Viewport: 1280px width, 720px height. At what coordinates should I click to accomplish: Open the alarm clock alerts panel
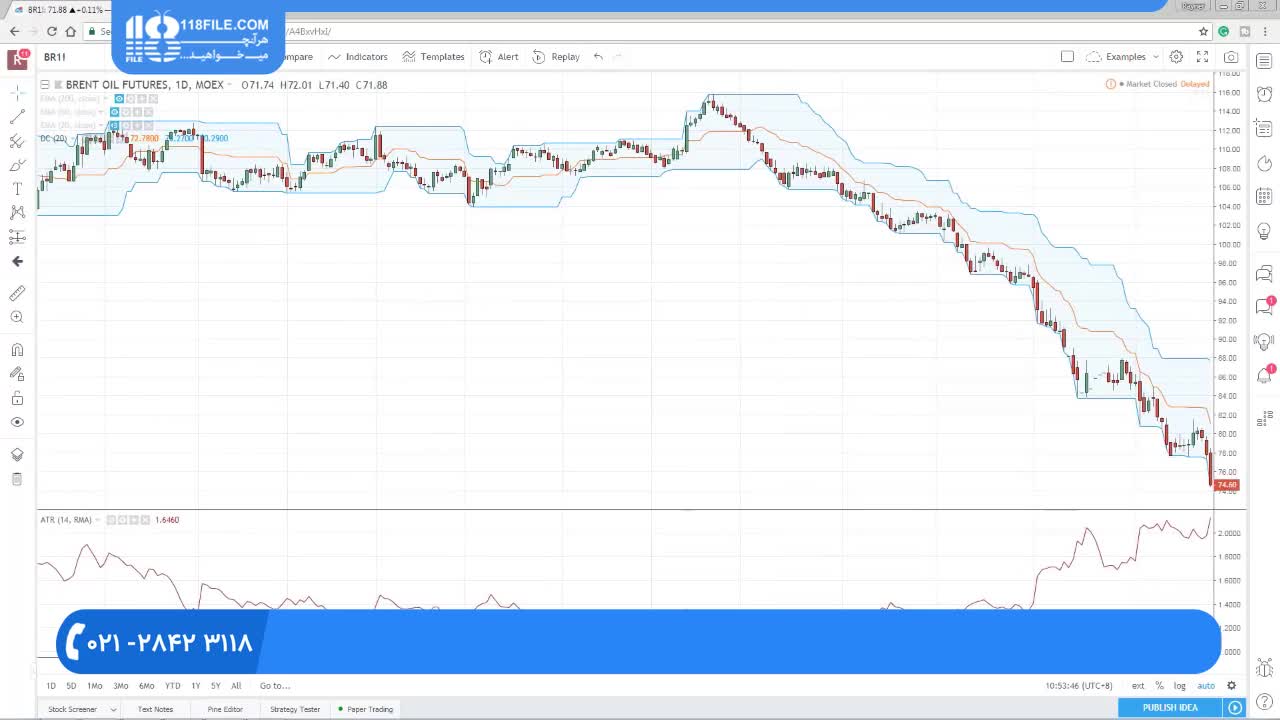click(x=1264, y=94)
